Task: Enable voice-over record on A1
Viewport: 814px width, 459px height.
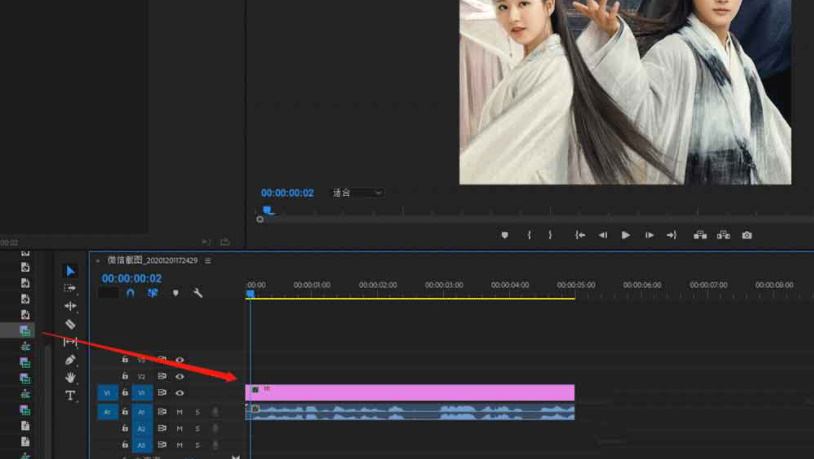Action: 215,412
